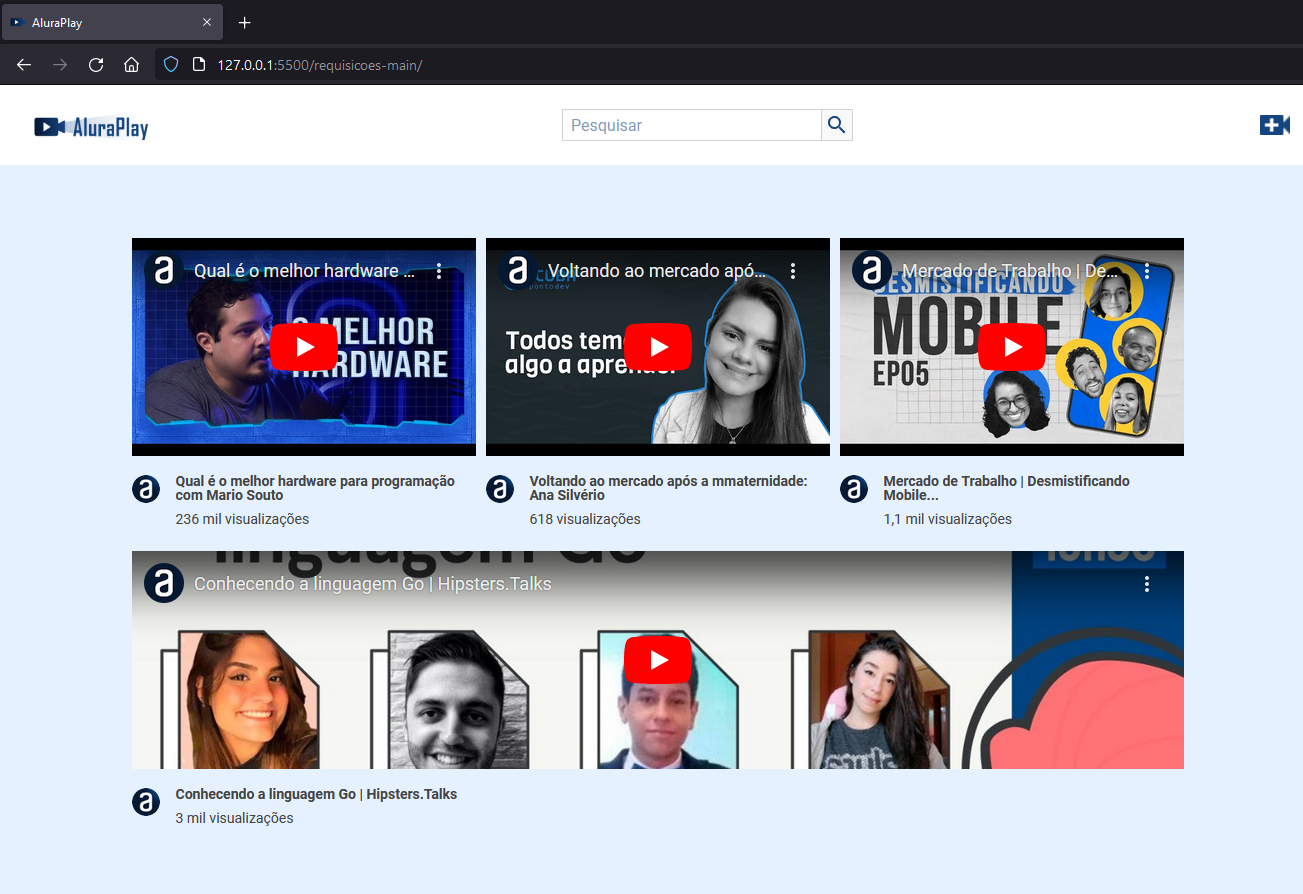Screen dimensions: 1303x894
Task: Click embedded title 'Mercado de Trabalho | De...'
Action: coord(1011,271)
